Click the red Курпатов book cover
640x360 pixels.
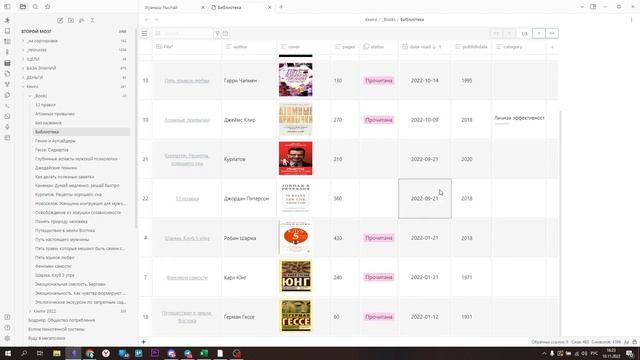(296, 158)
